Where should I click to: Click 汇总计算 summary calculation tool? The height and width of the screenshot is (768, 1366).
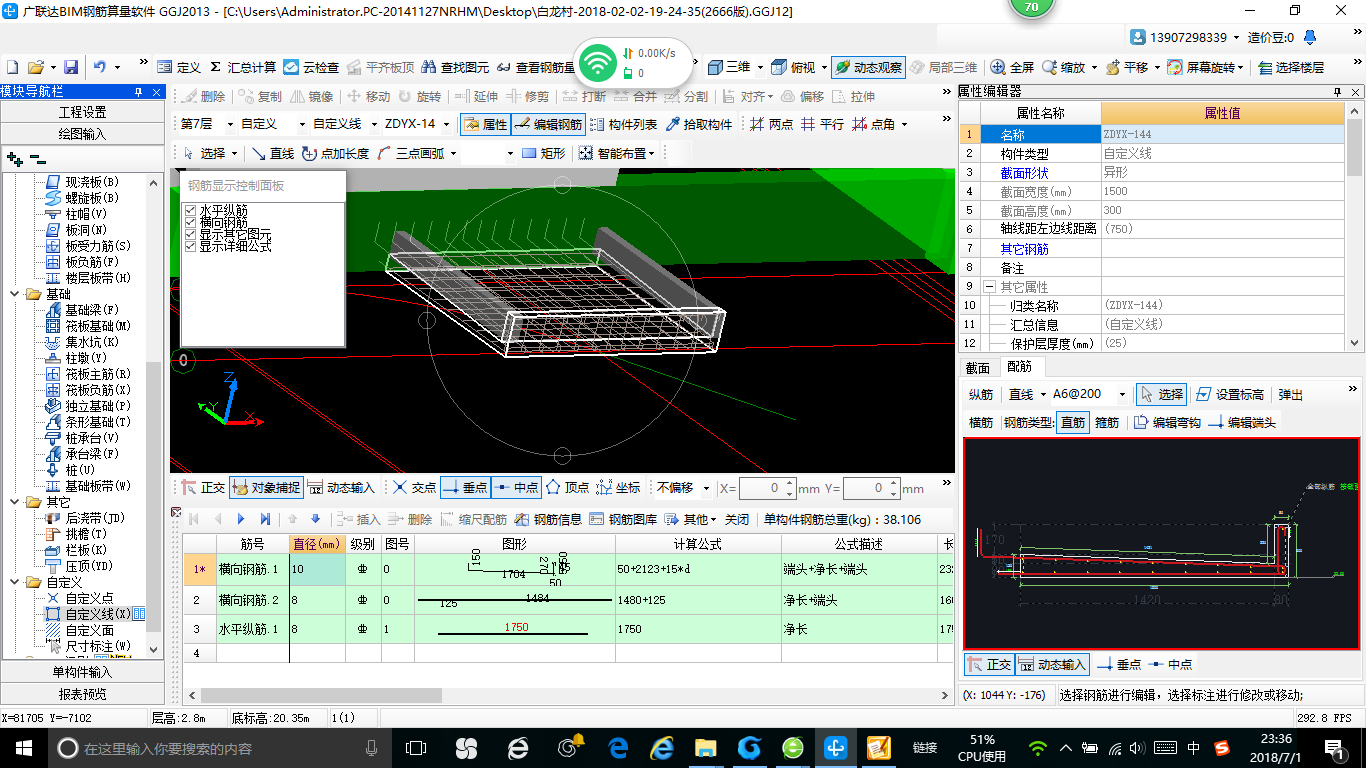[242, 67]
